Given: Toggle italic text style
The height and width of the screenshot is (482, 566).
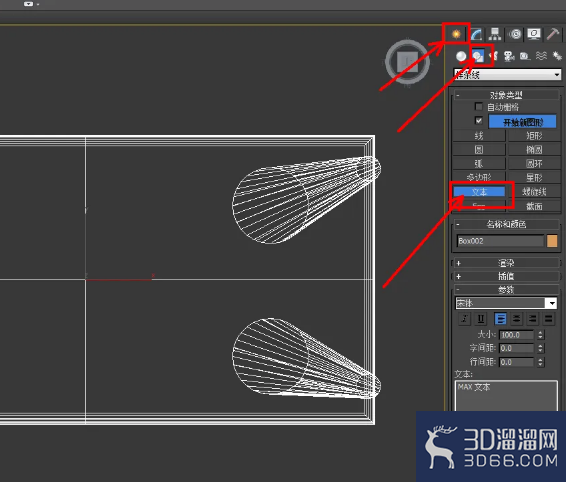Looking at the screenshot, I should (464, 319).
